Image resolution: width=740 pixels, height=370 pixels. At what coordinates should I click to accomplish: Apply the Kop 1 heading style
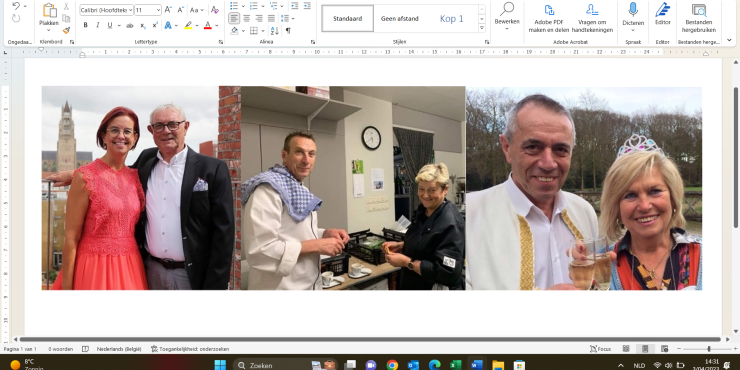click(x=452, y=18)
